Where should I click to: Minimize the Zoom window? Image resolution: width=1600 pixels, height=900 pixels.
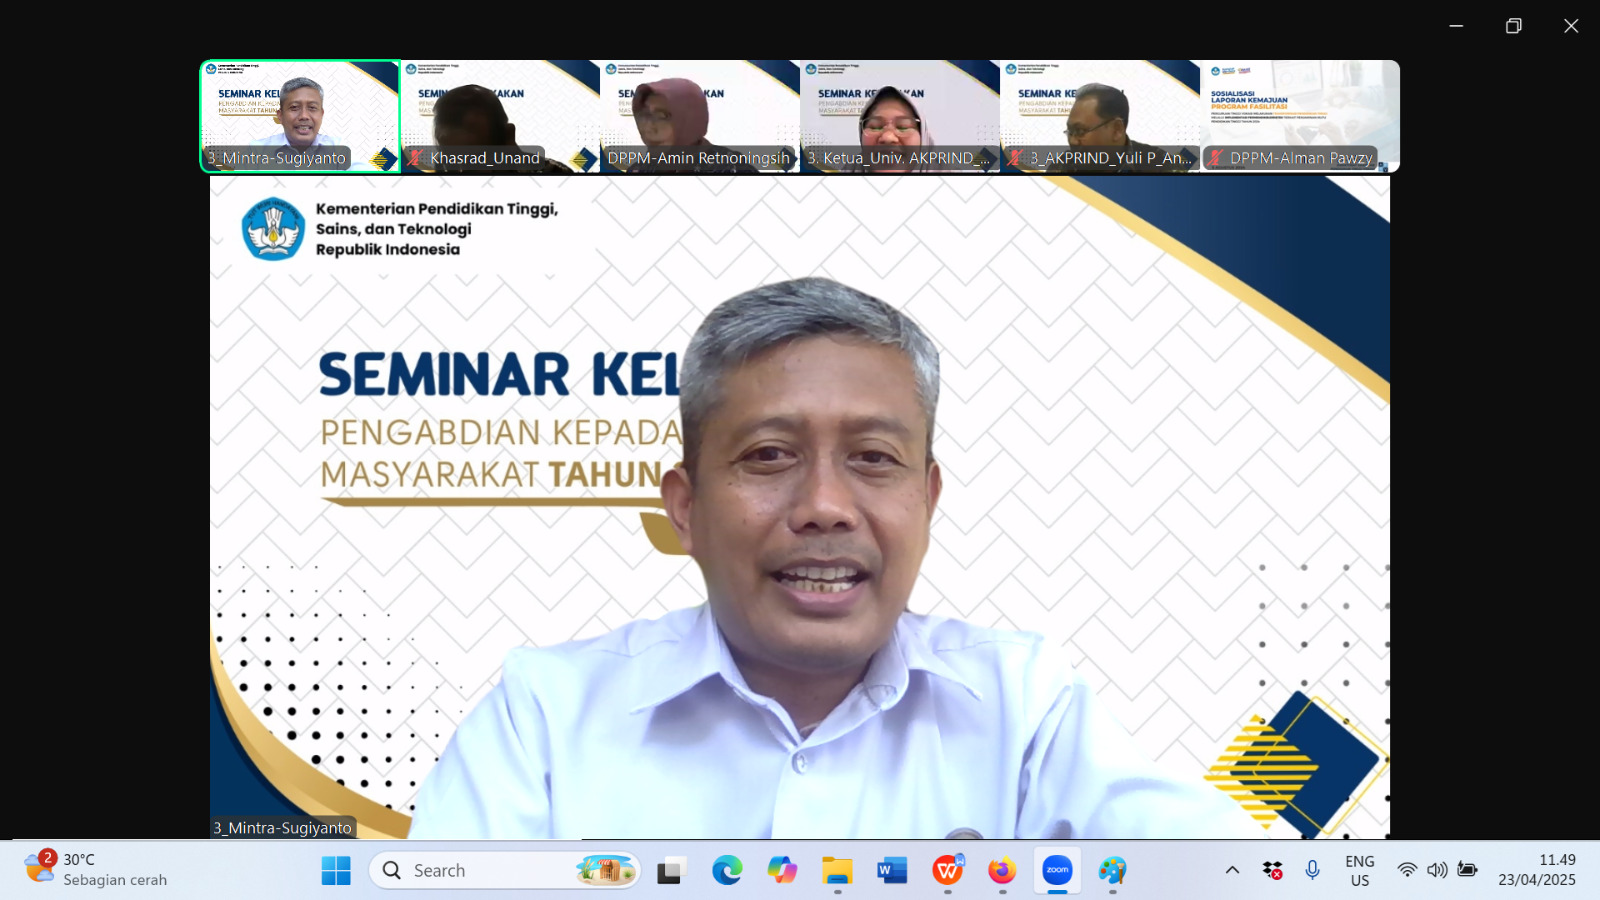coord(1456,26)
